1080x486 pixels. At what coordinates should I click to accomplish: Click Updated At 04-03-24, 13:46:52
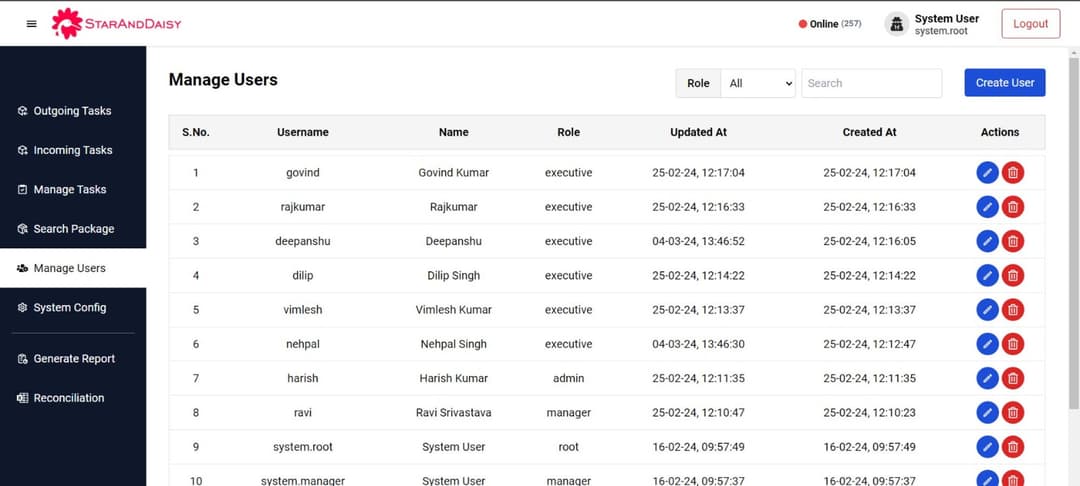[x=698, y=242]
